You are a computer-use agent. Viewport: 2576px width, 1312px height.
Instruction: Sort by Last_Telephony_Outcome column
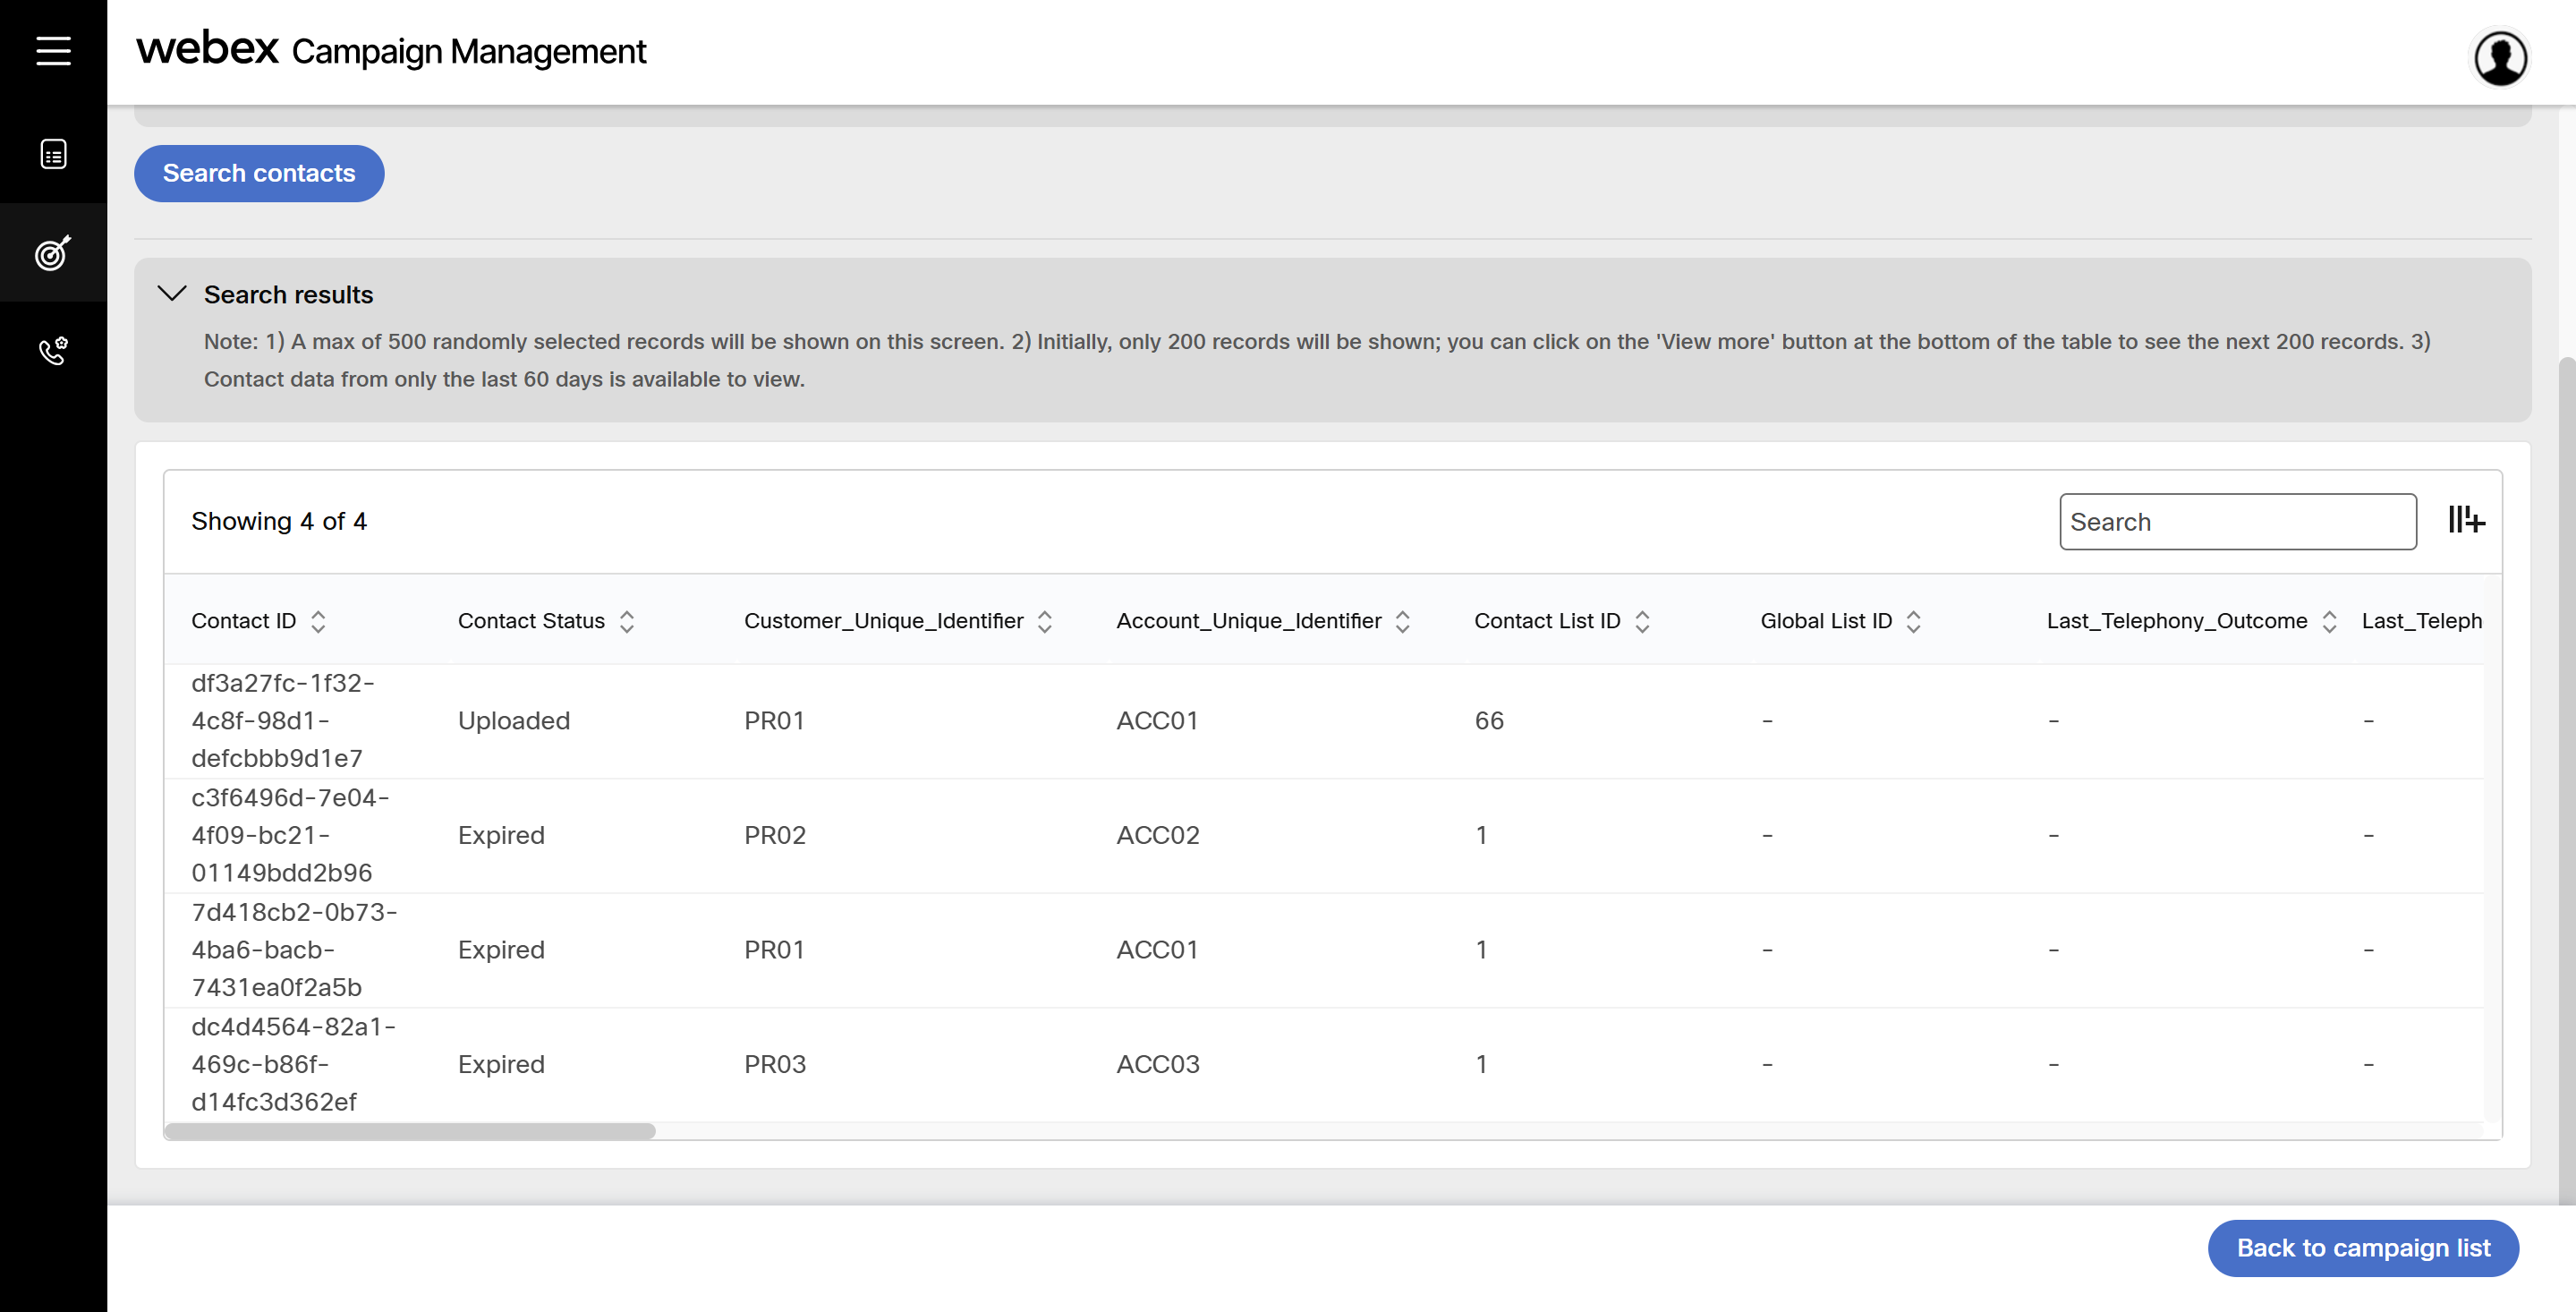pos(2329,622)
